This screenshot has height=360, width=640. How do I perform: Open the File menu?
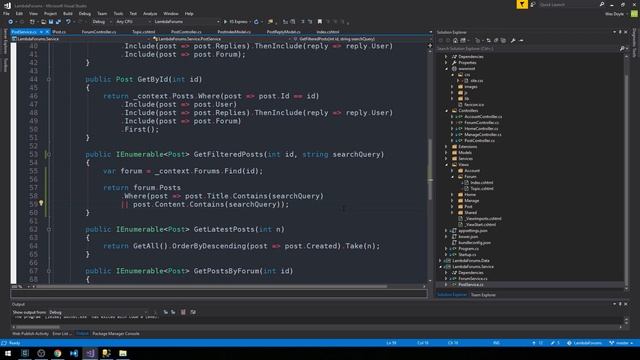pos(6,13)
